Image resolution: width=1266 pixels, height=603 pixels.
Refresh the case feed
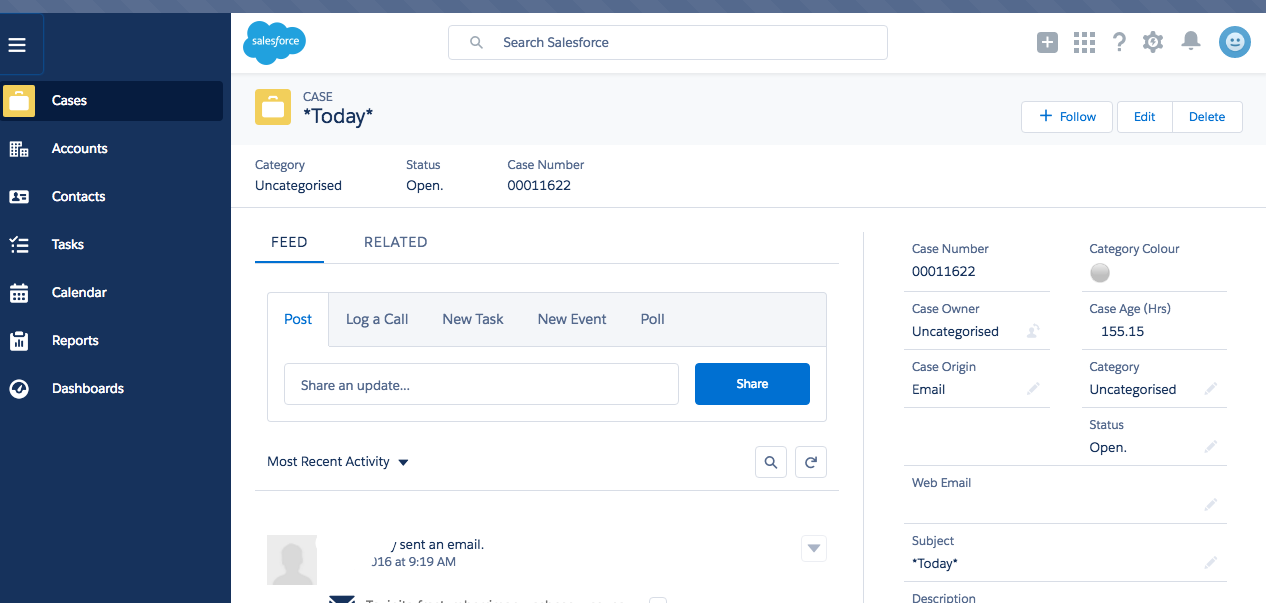coord(811,462)
